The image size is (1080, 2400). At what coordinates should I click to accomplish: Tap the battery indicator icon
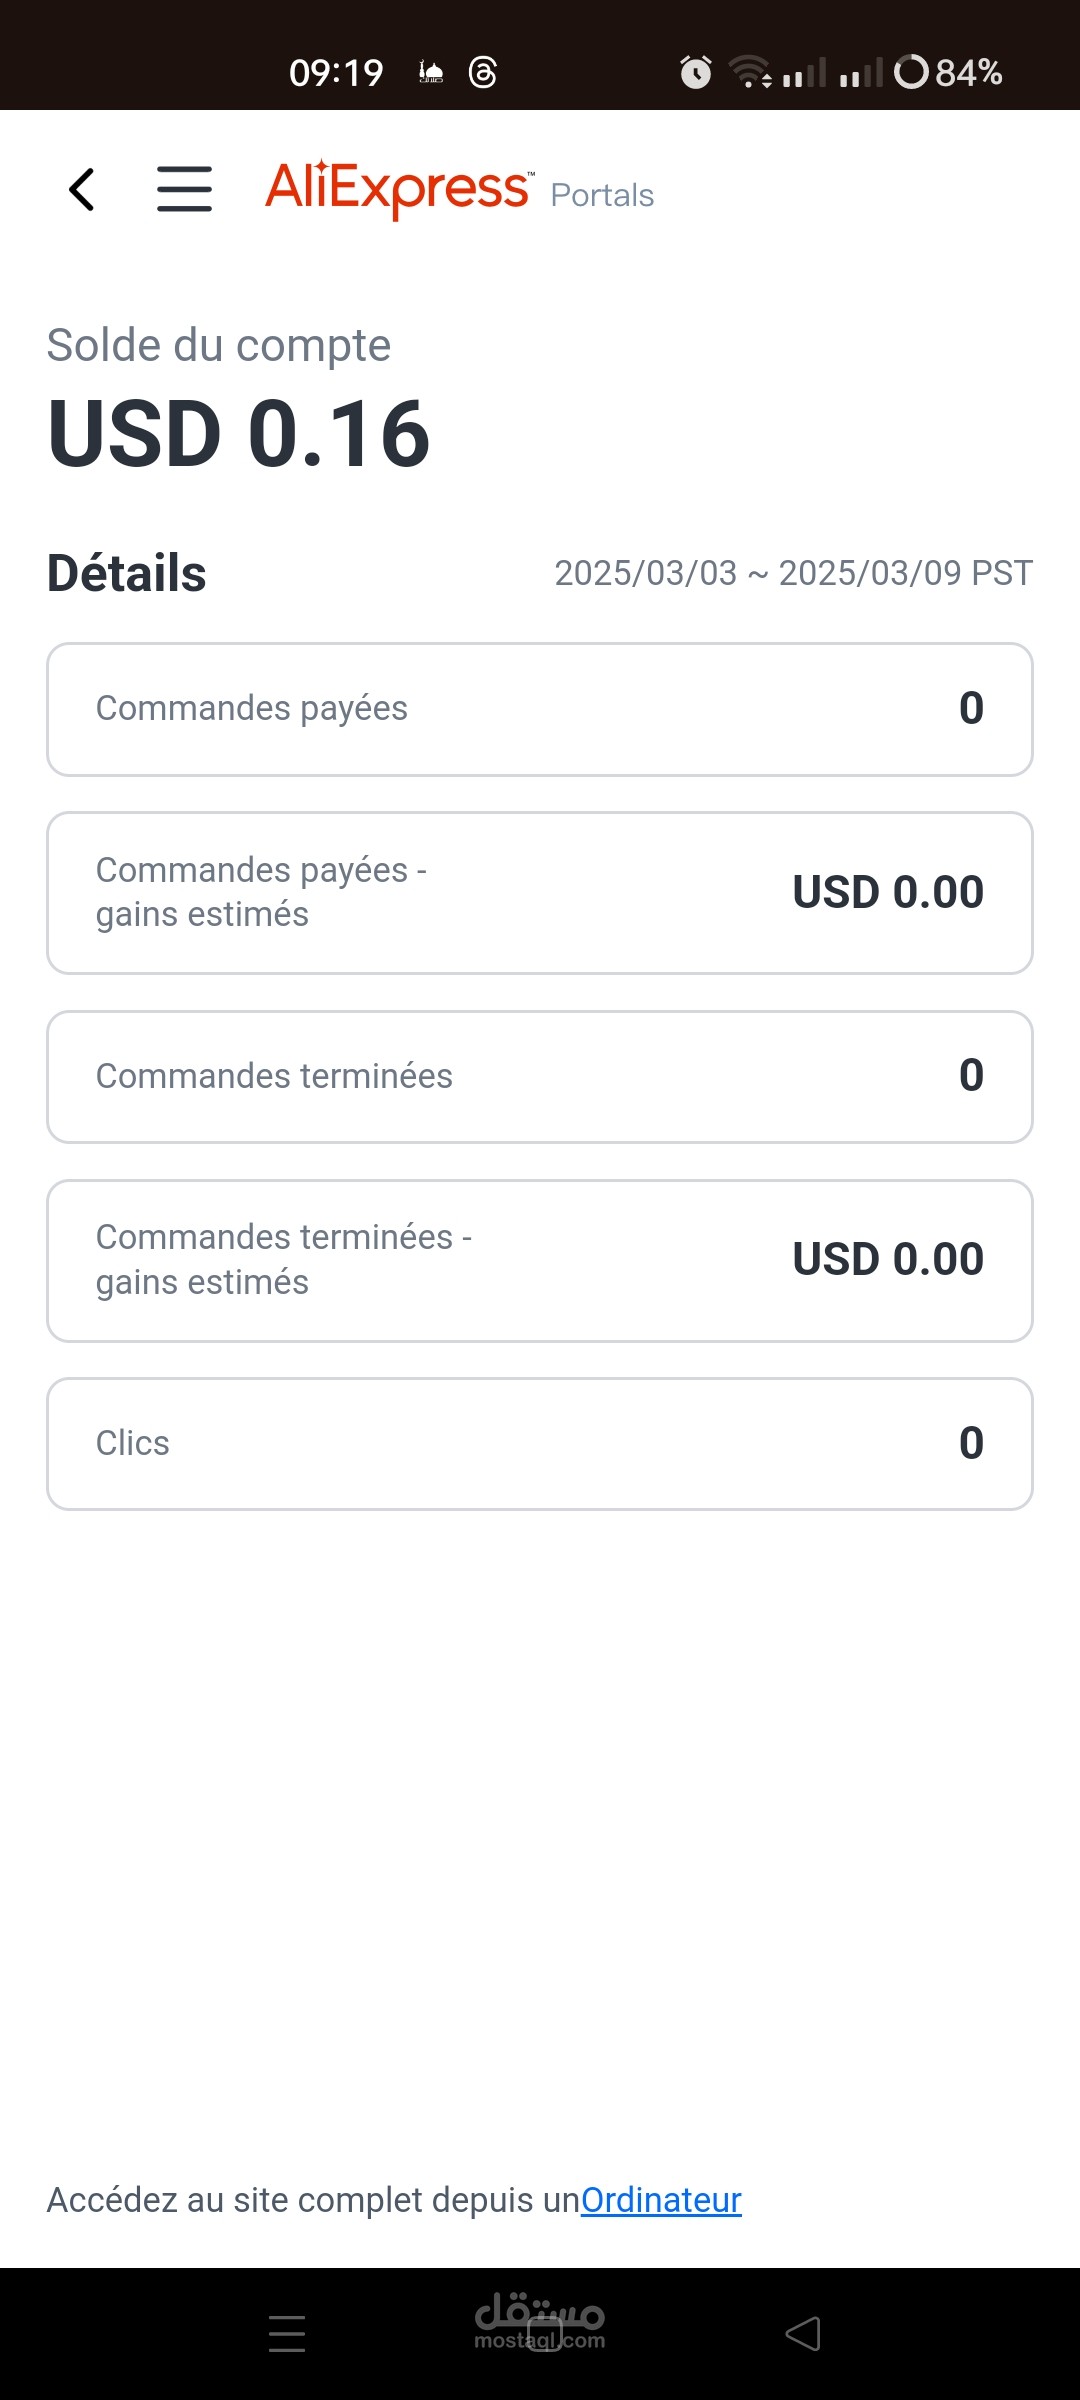(911, 72)
